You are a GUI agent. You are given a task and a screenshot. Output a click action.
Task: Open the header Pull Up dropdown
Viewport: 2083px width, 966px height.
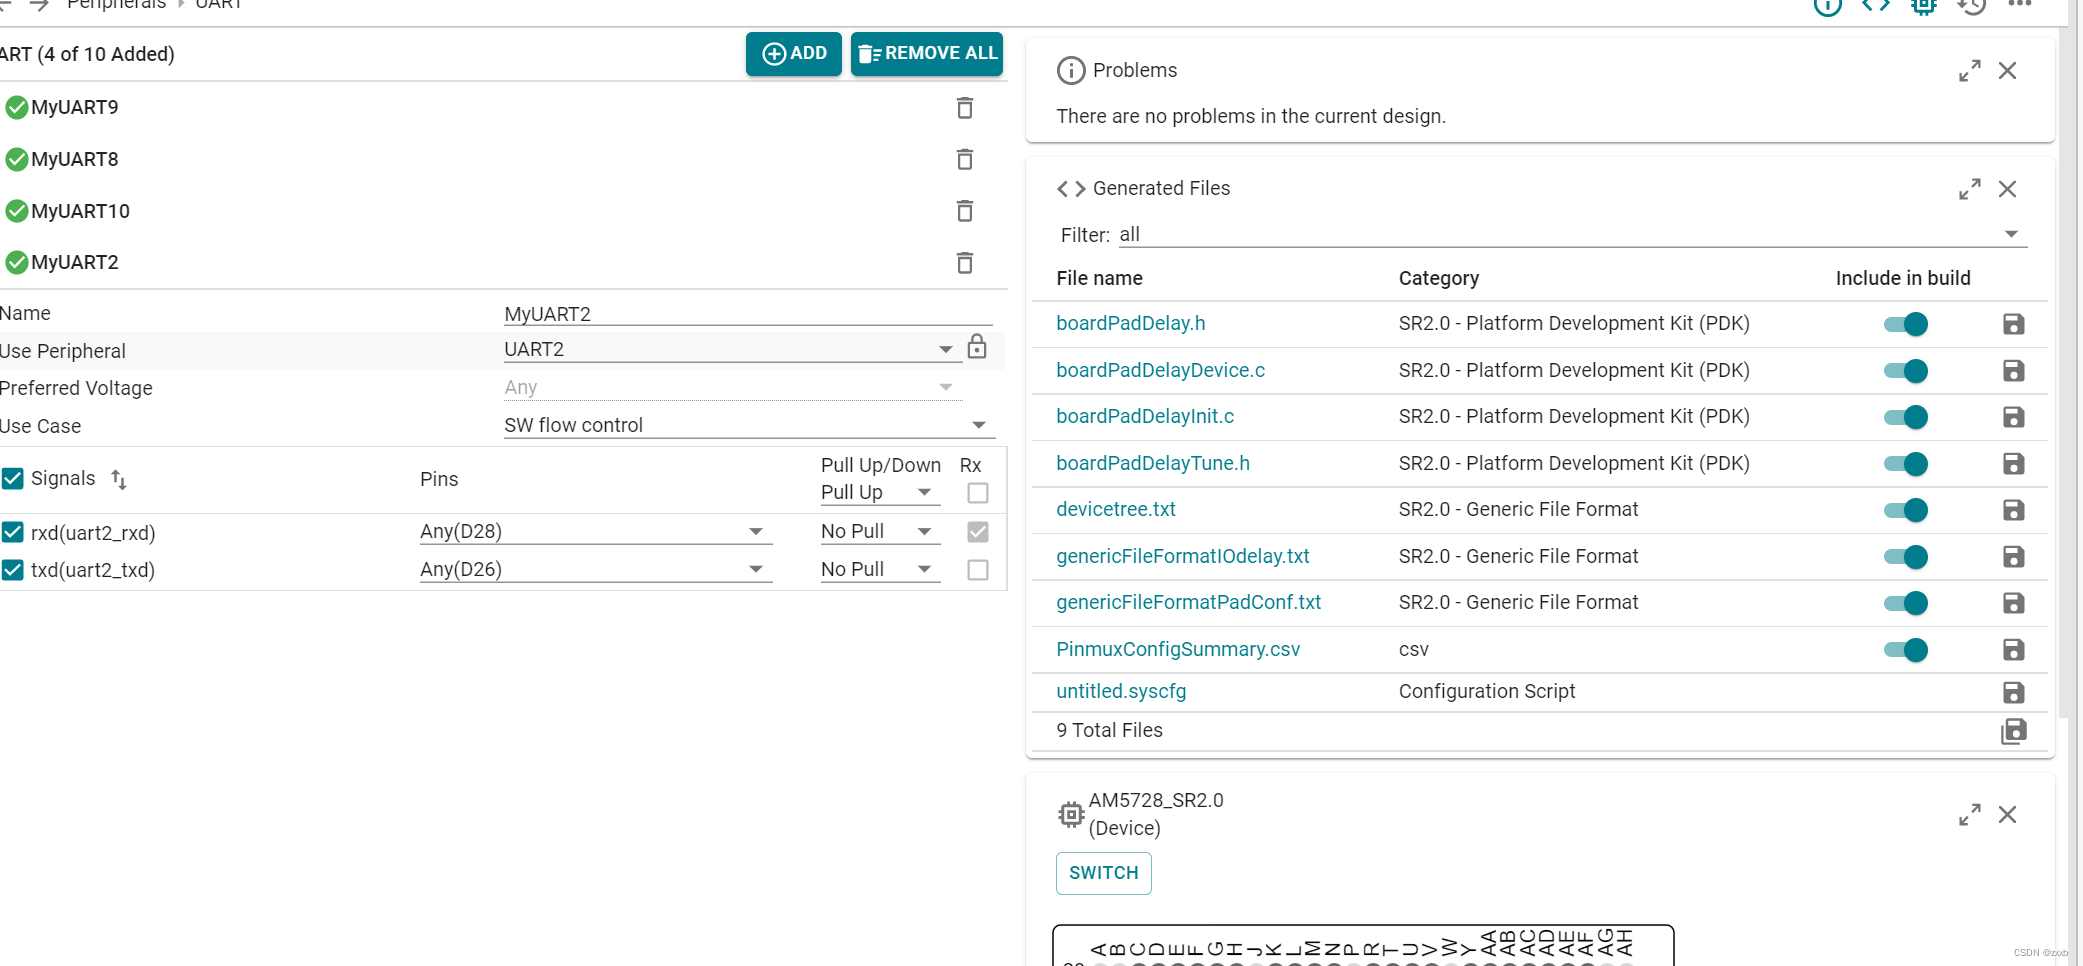click(x=880, y=492)
